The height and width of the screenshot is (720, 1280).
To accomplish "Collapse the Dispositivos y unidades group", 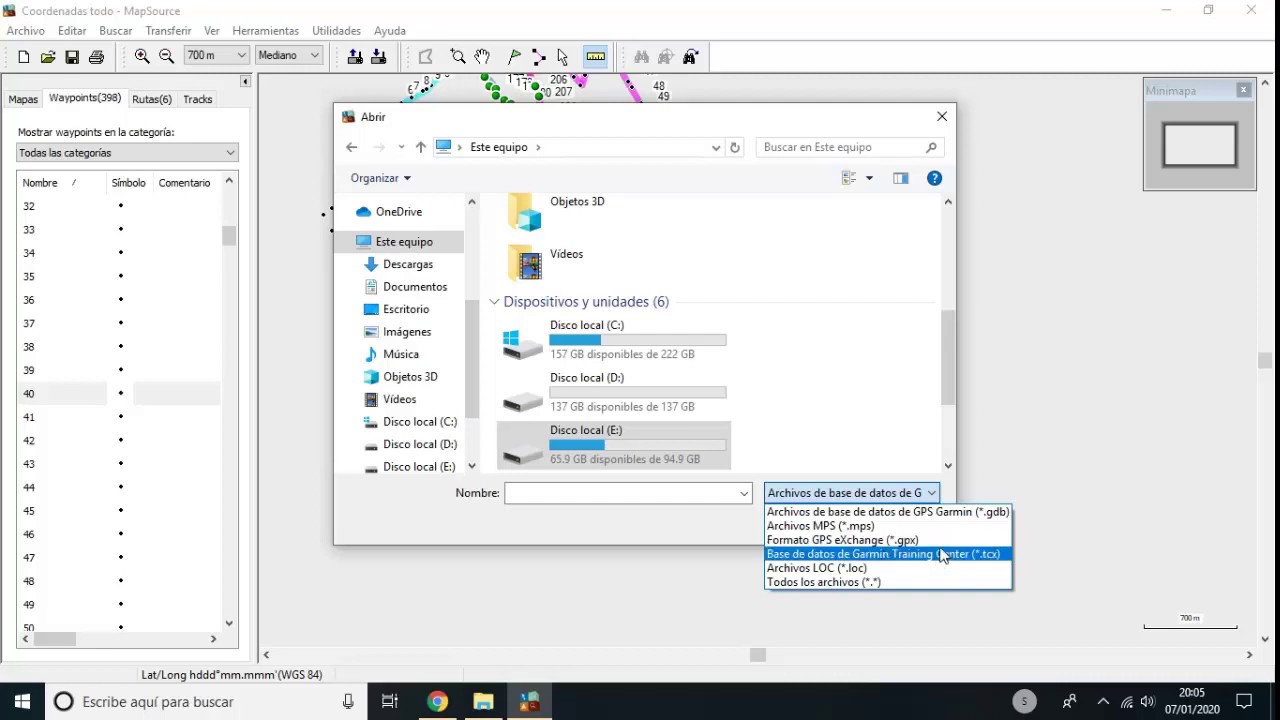I will 494,302.
